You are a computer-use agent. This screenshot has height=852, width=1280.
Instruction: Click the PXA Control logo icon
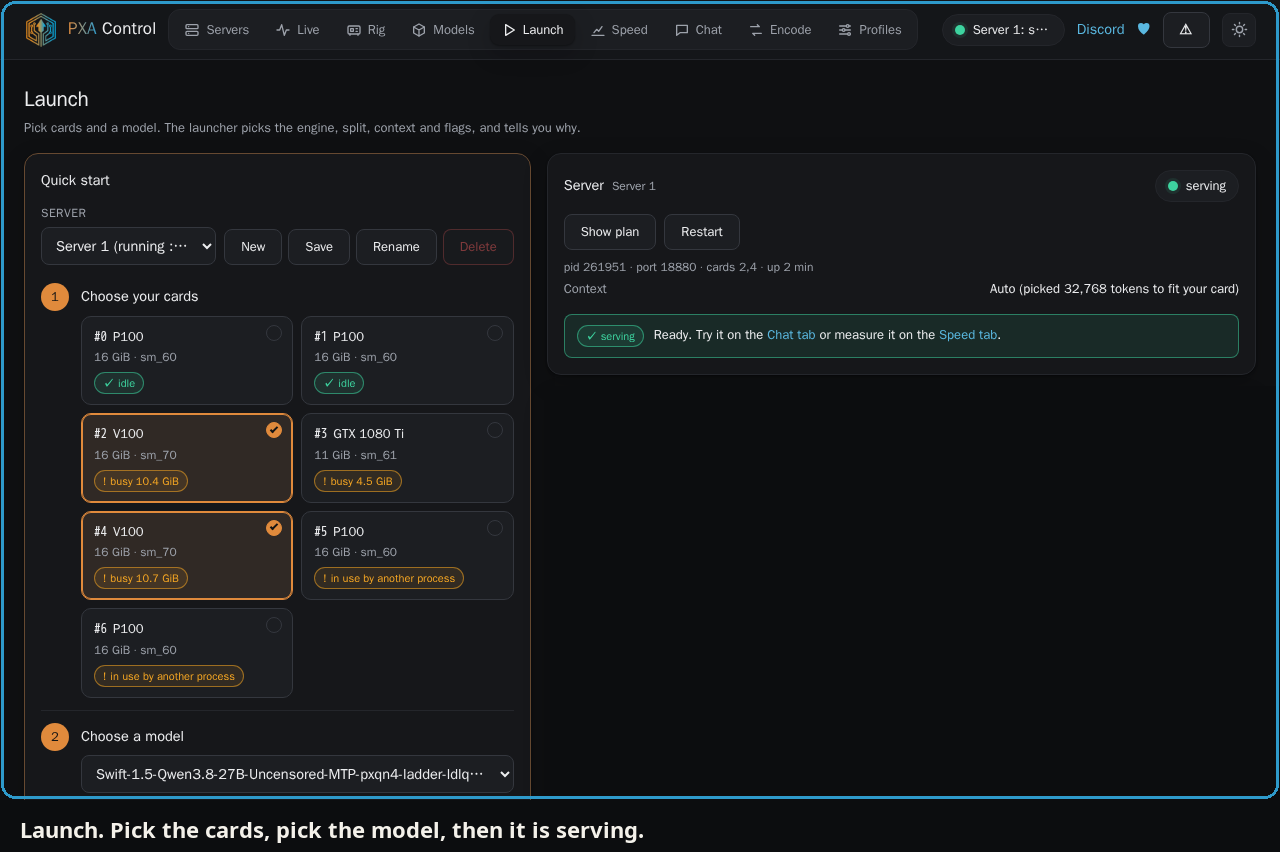41,30
